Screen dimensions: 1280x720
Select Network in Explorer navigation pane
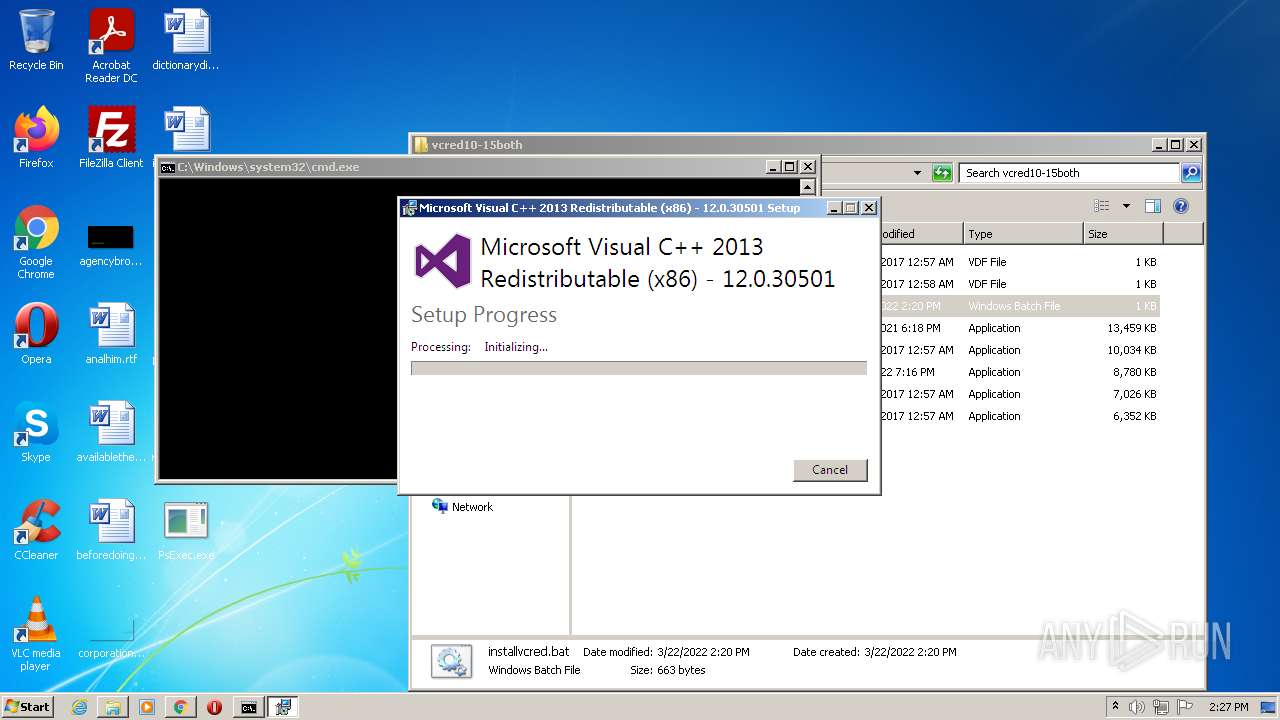[472, 507]
